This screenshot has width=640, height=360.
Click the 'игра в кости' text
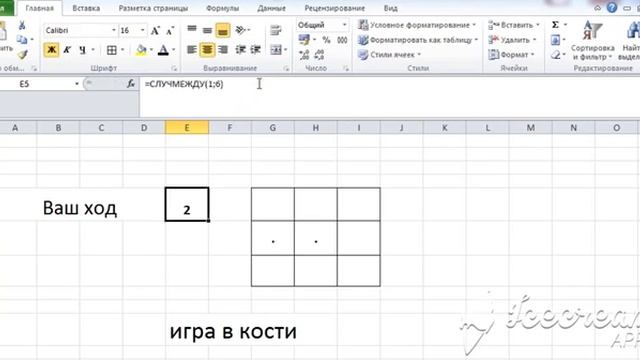coord(233,331)
